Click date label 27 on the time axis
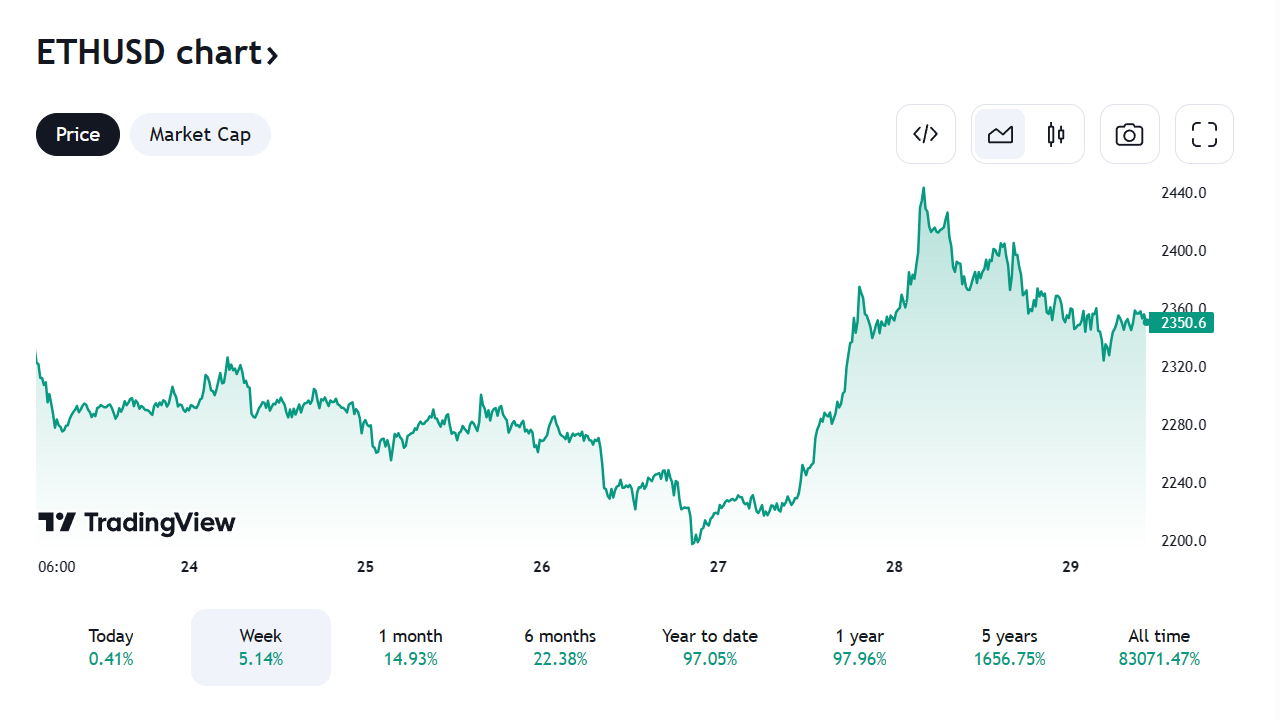This screenshot has height=720, width=1280. point(718,567)
